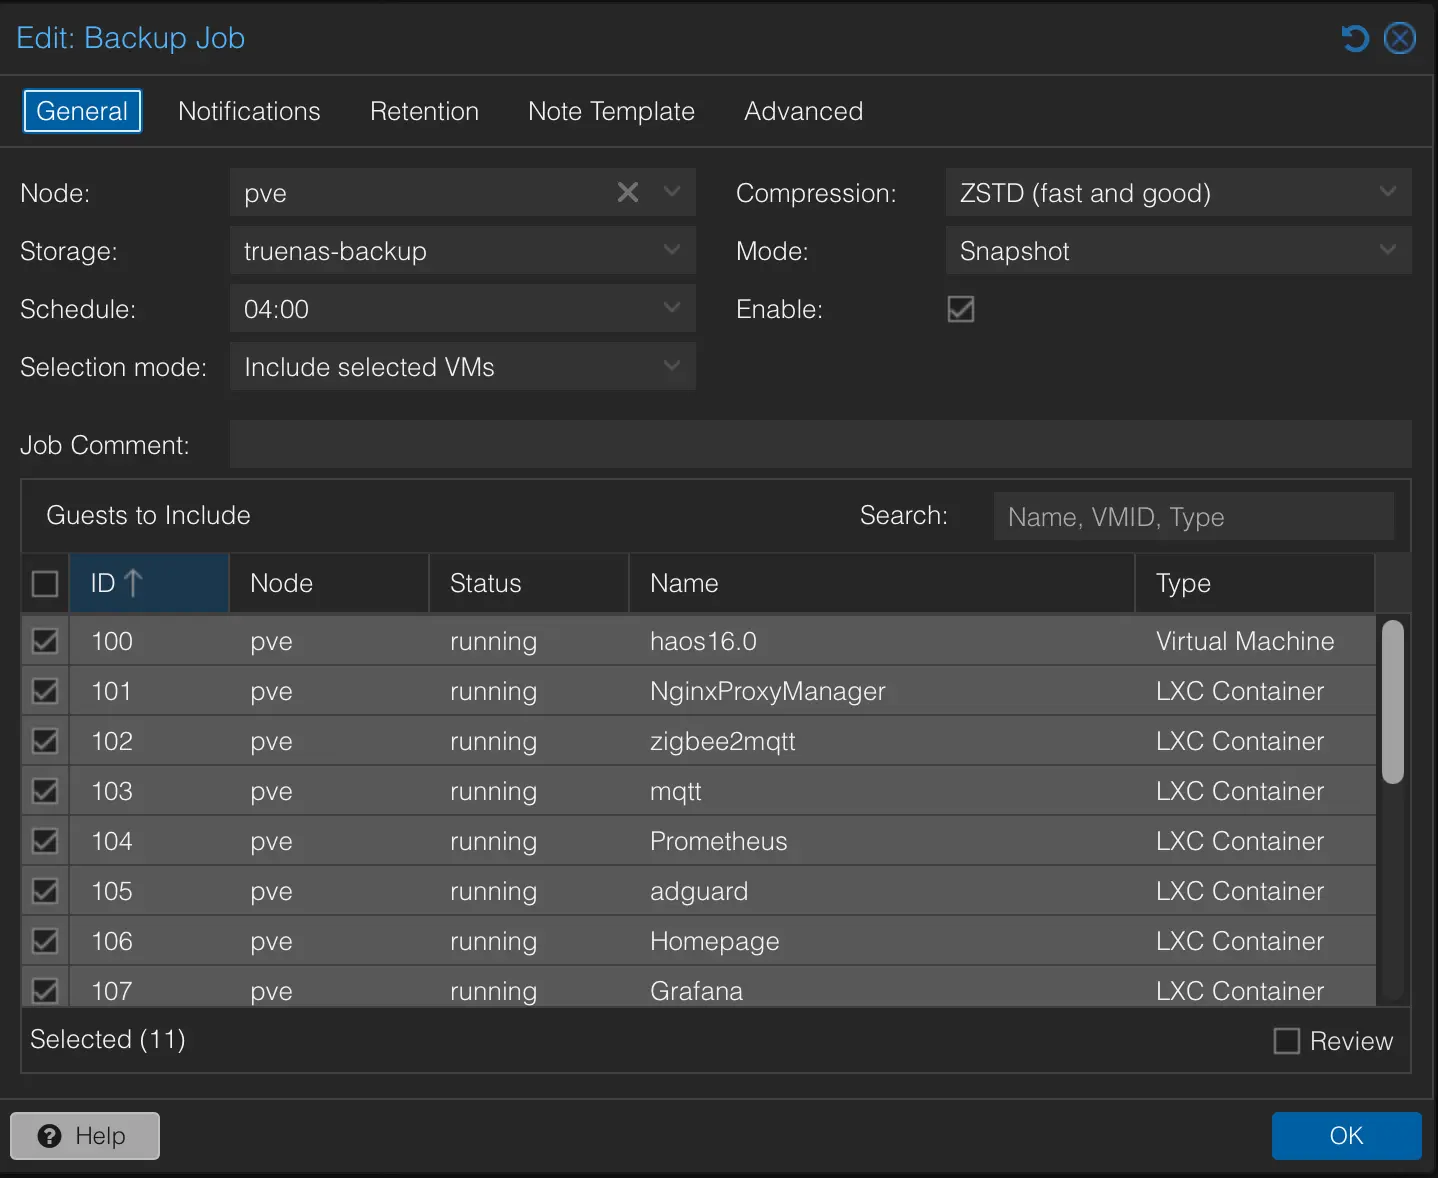Toggle the Enable checkbox
The width and height of the screenshot is (1438, 1178).
tap(961, 309)
